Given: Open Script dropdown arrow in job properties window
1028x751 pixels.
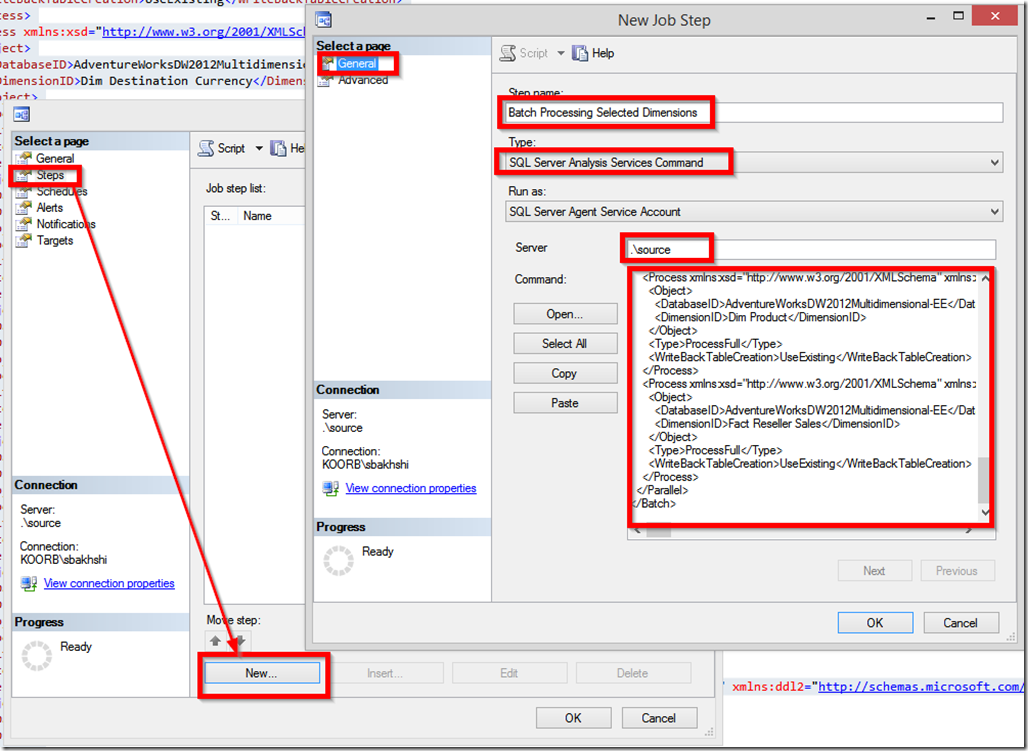Looking at the screenshot, I should [x=259, y=148].
